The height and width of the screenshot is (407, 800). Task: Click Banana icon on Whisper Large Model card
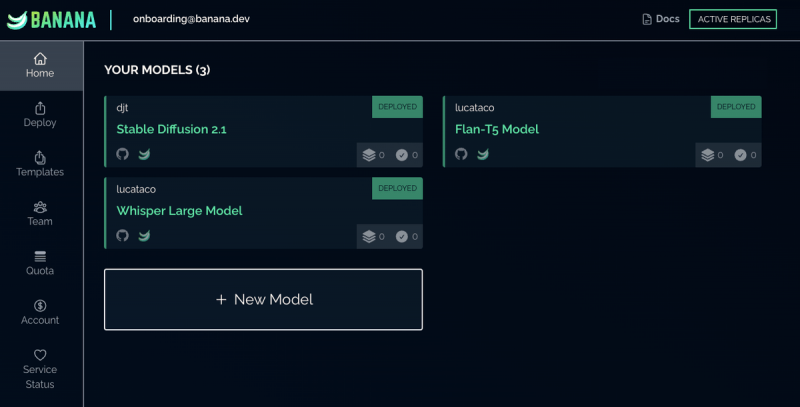pos(144,236)
